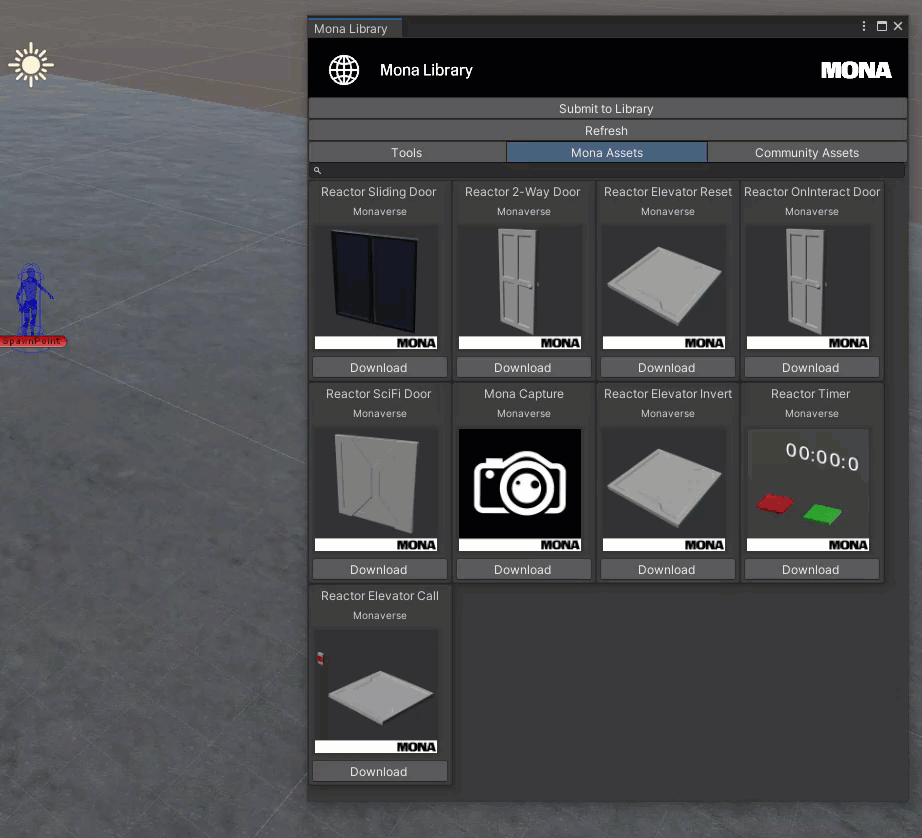
Task: Select the blue SpawnPoint character gizmo
Action: click(x=32, y=300)
